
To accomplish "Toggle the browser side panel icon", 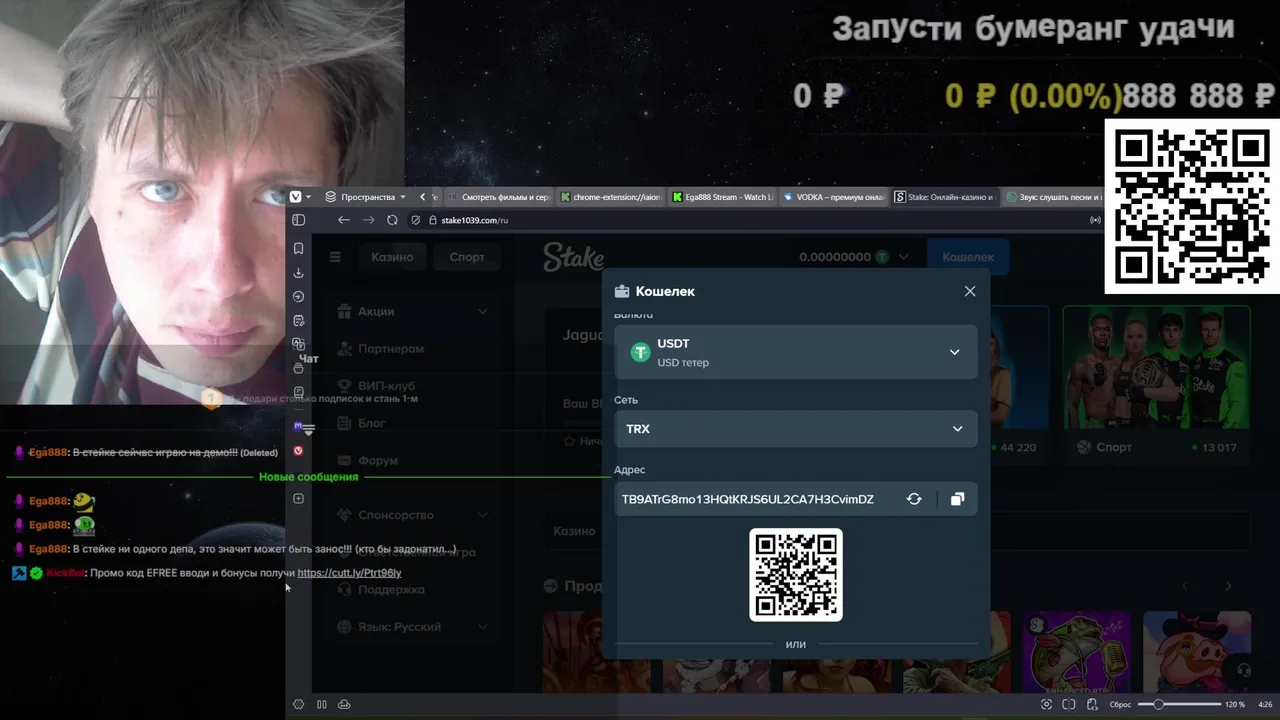I will (x=298, y=220).
